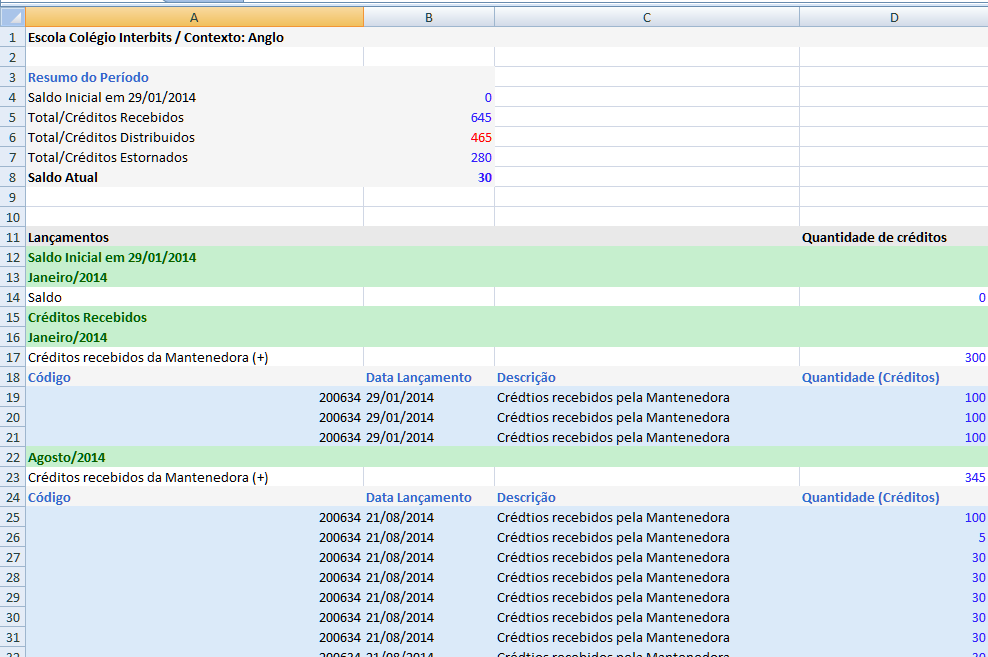Select row 22 header
The height and width of the screenshot is (657, 988).
coord(12,457)
